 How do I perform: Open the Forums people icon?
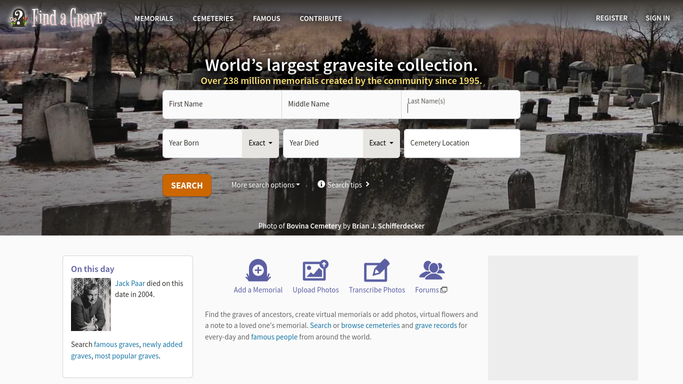pyautogui.click(x=431, y=270)
